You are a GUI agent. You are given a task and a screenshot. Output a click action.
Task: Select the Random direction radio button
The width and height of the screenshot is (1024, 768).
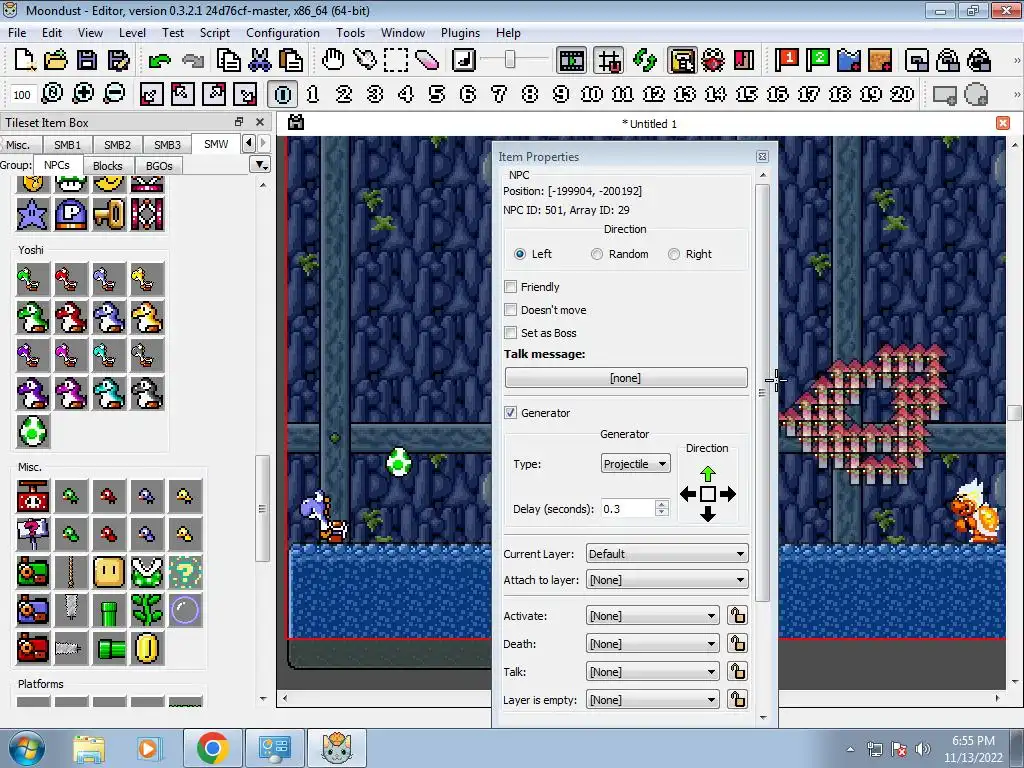[x=597, y=254]
